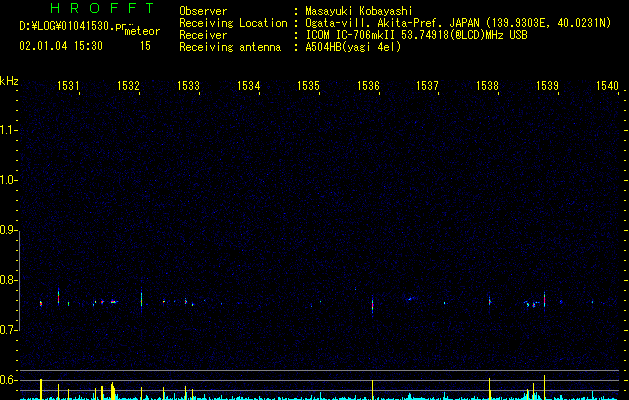Select the ICOM IC-706mkII receiver text
629x400 pixels.
[x=416, y=35]
